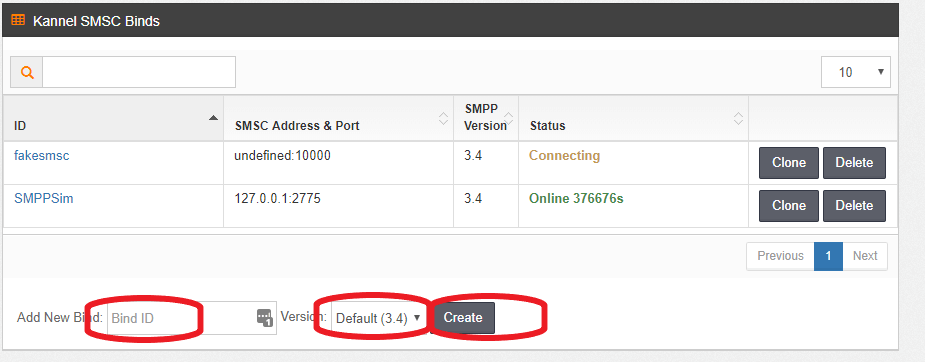Clone the SMPPSim bind
This screenshot has width=925, height=362.
point(789,206)
